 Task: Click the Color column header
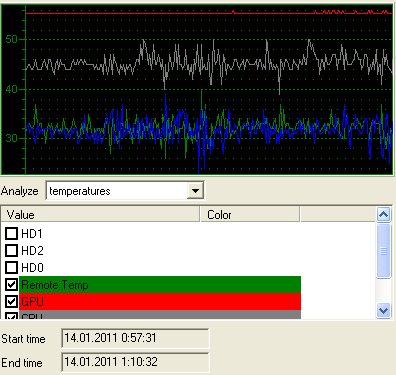click(250, 214)
